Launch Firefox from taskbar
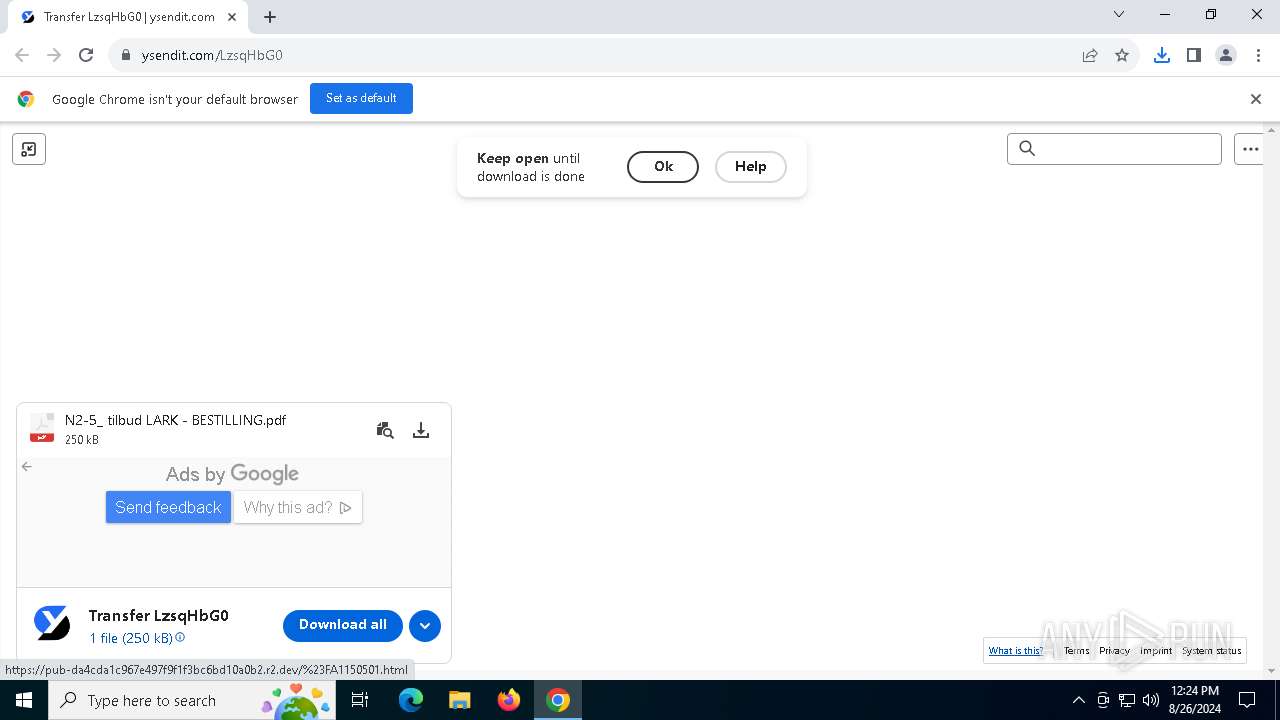1280x720 pixels. tap(509, 700)
